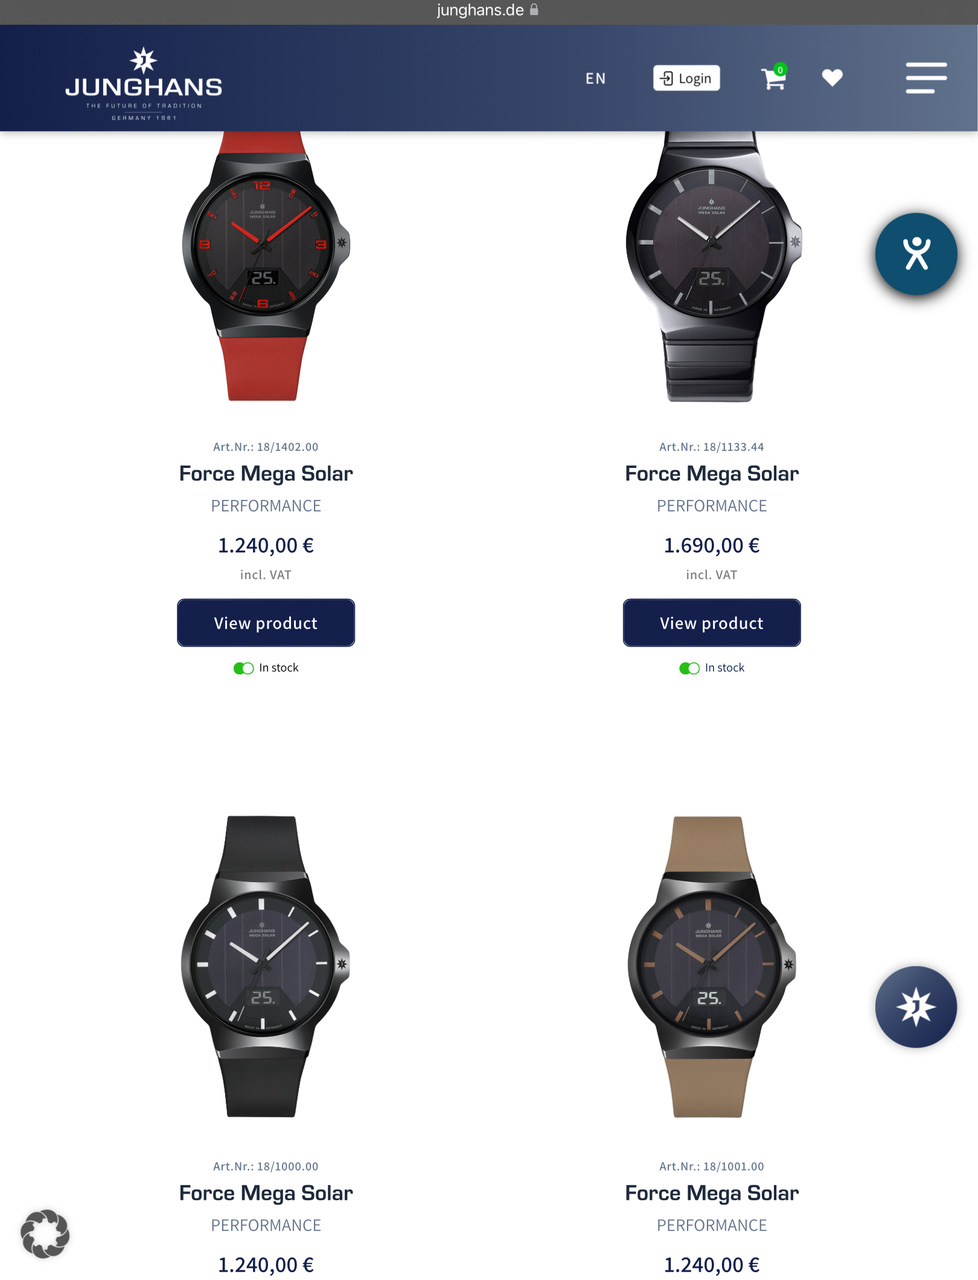Image resolution: width=978 pixels, height=1280 pixels.
Task: Open the beige strap watch image
Action: [712, 966]
